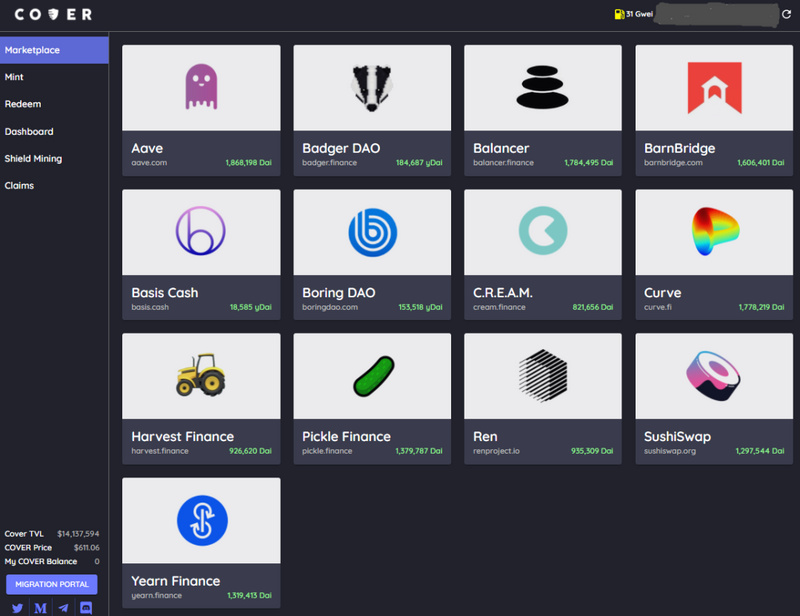Click the Twitter icon in the sidebar footer
Image resolution: width=800 pixels, height=616 pixels.
(17, 608)
